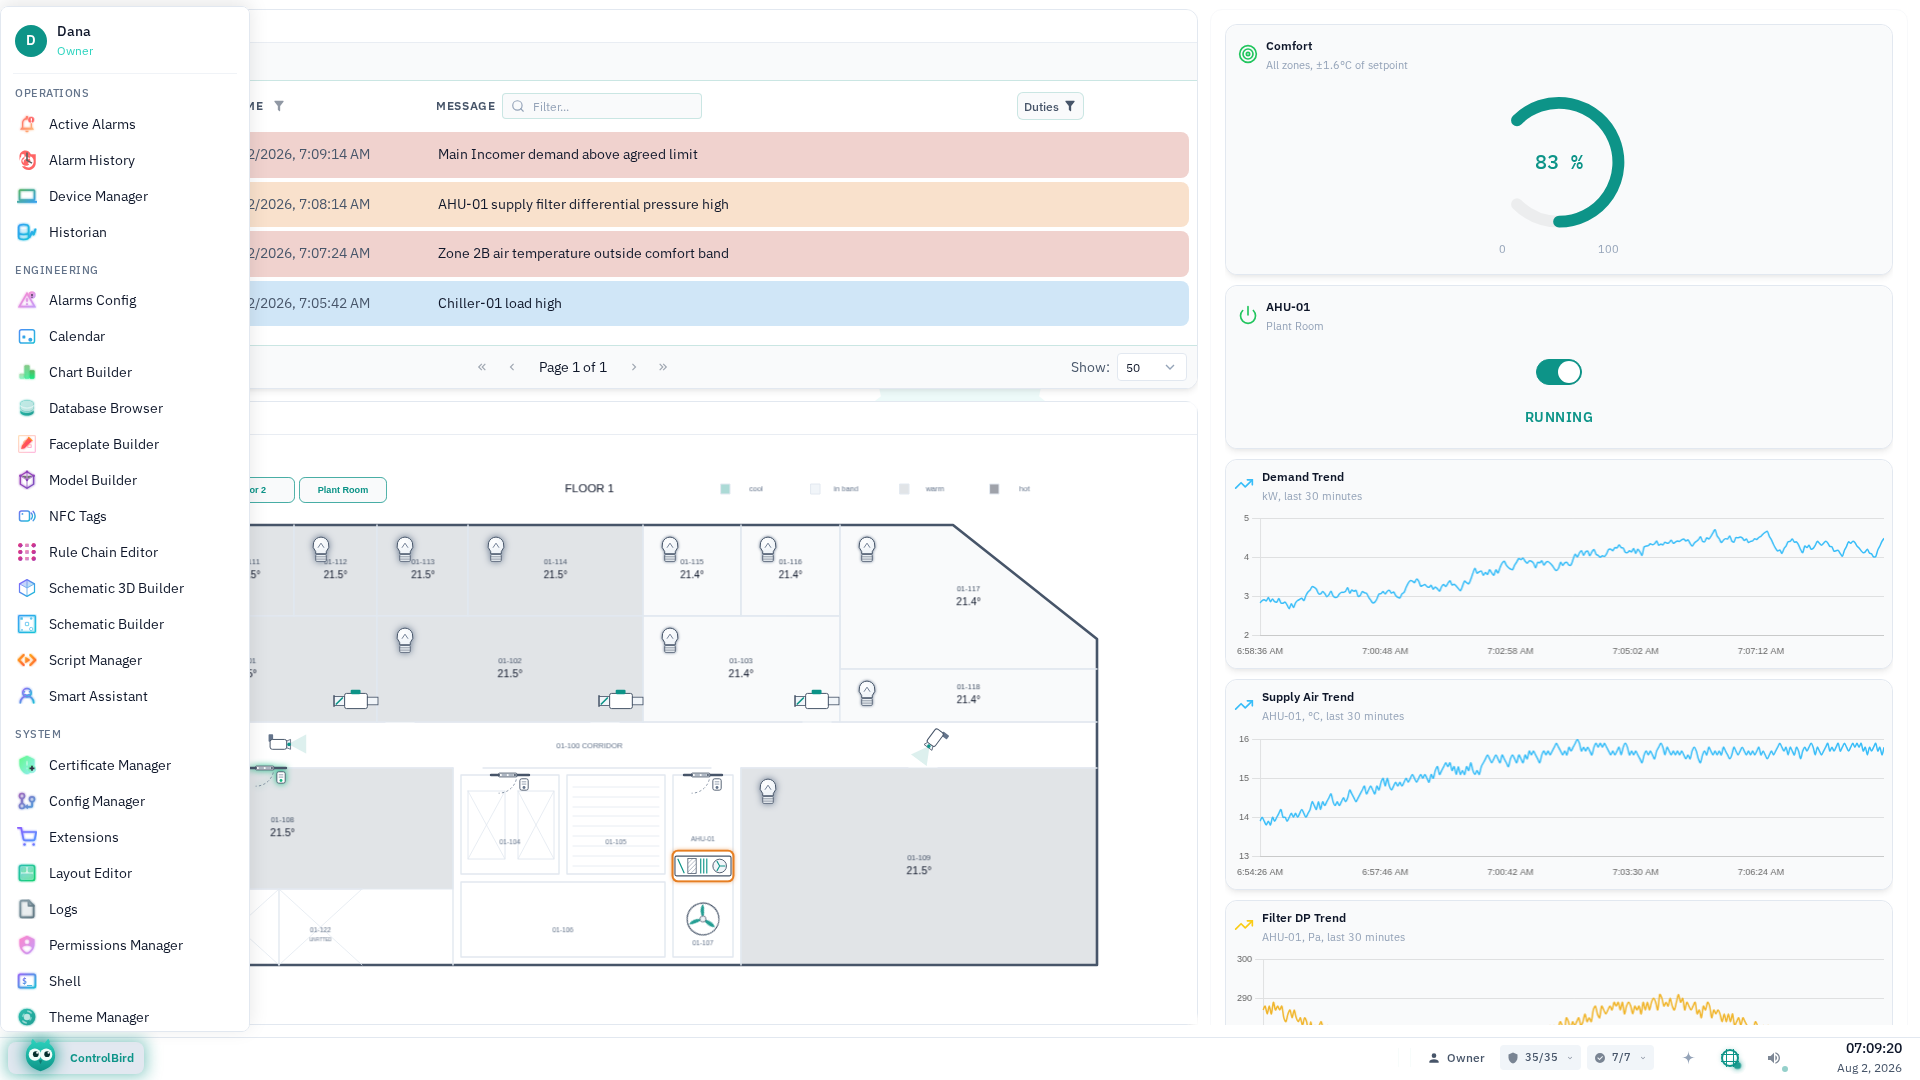Select the Chiller-01 load high alarm row
The height and width of the screenshot is (1080, 1920).
point(718,303)
